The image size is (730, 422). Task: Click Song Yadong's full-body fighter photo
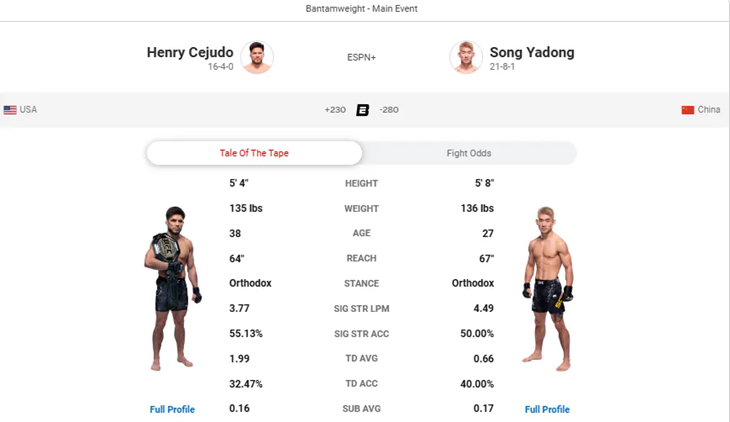[x=548, y=288]
